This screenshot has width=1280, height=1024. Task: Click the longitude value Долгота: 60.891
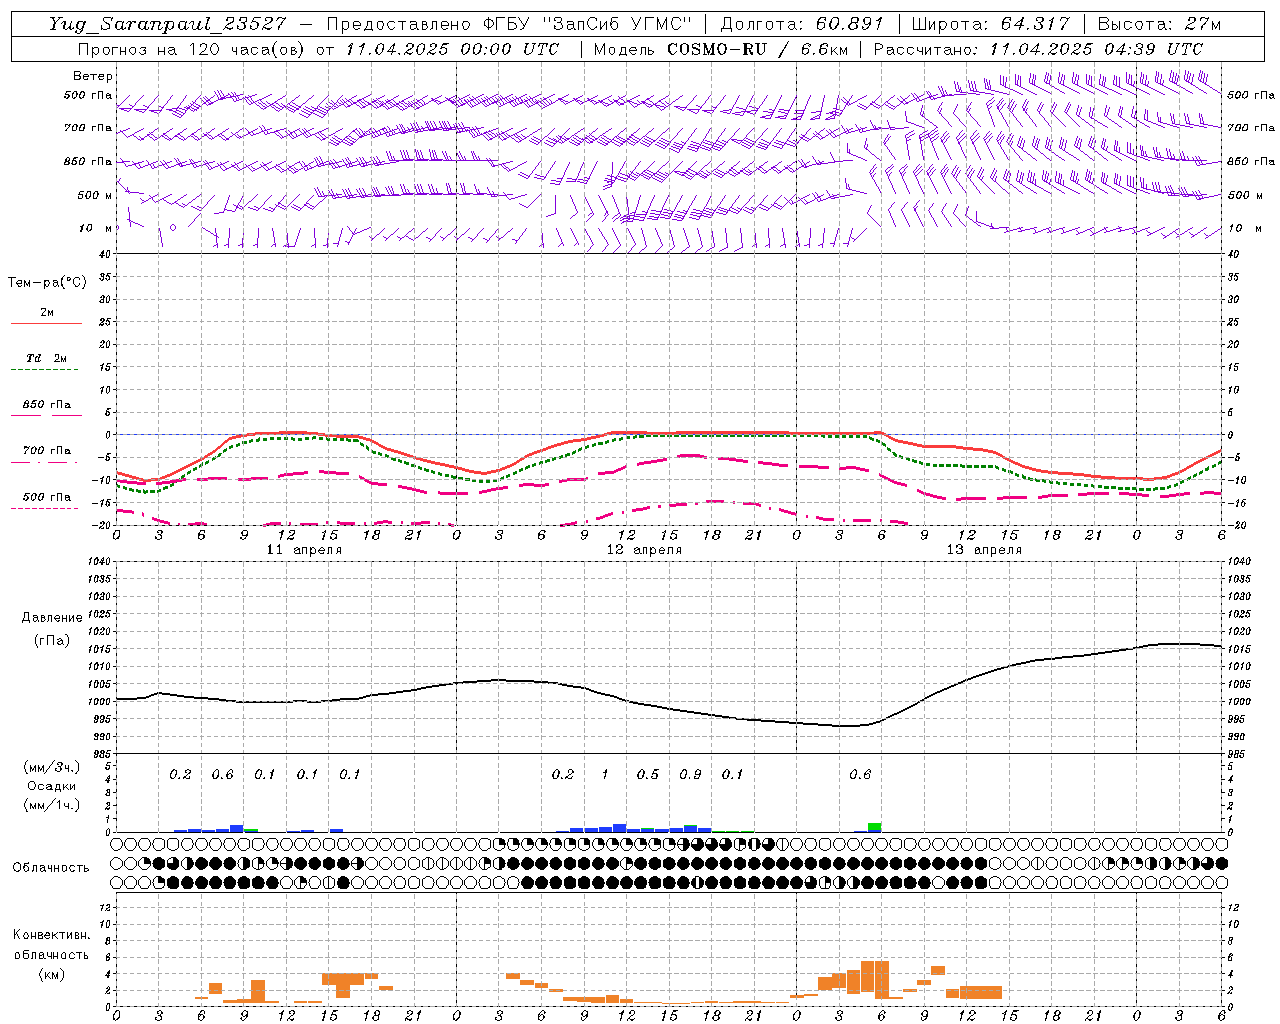point(802,24)
